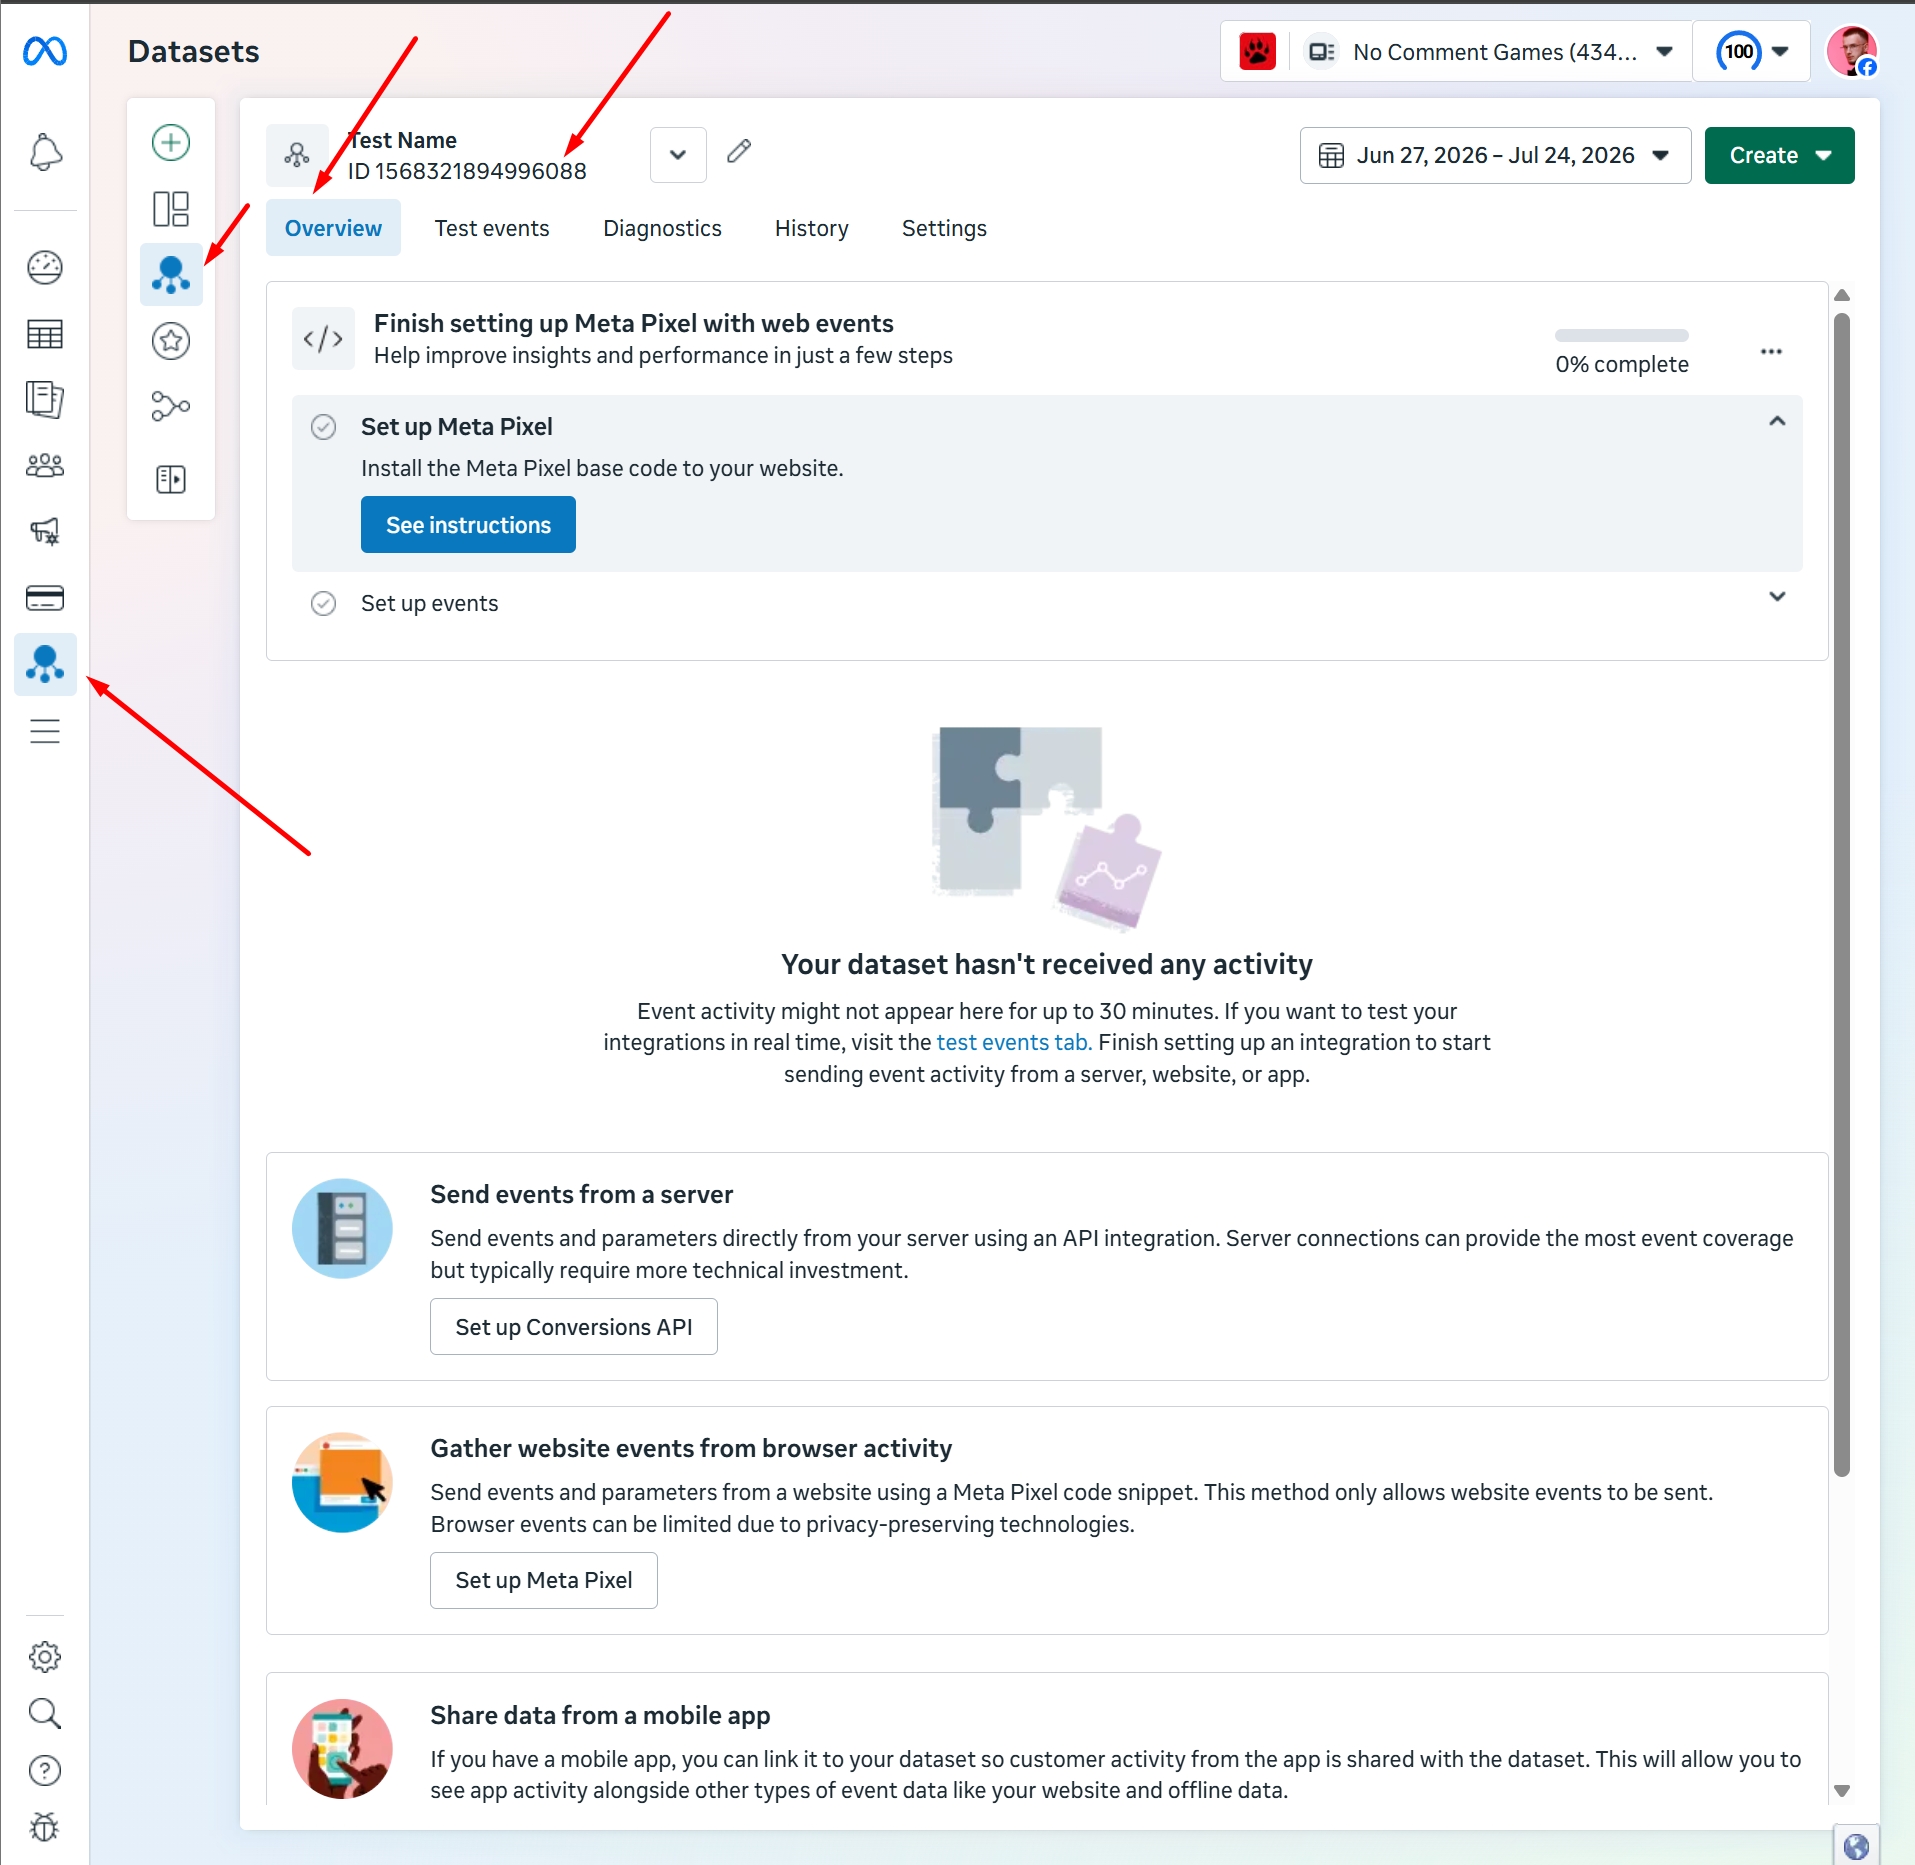Switch to the Settings tab
Image resolution: width=1915 pixels, height=1865 pixels.
point(944,228)
